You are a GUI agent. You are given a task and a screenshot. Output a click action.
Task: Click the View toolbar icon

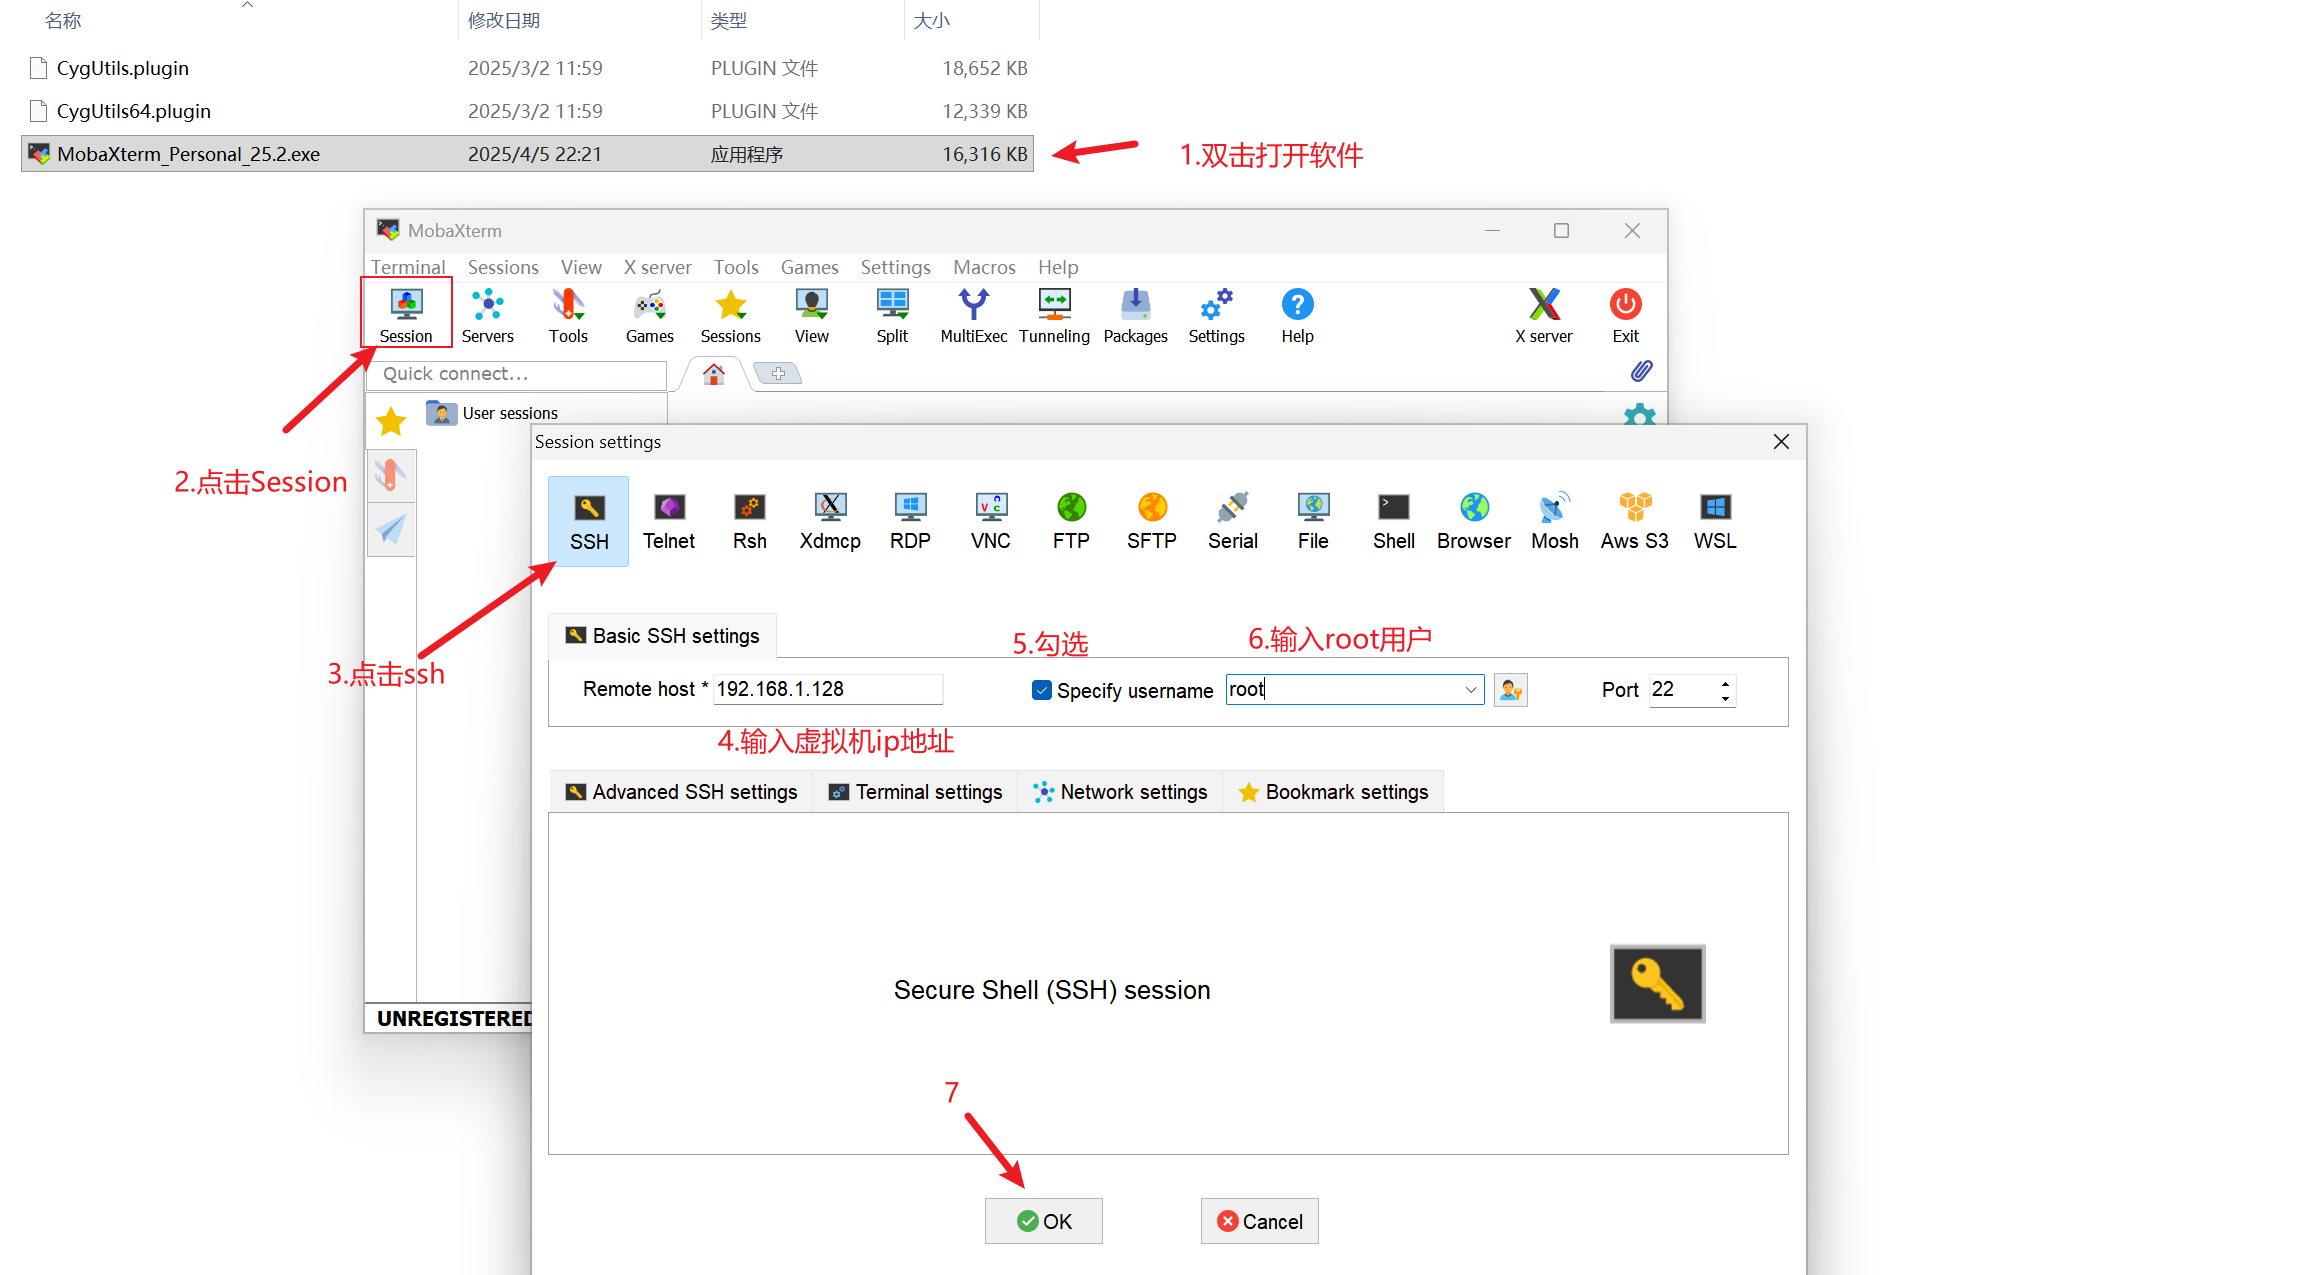coord(812,314)
